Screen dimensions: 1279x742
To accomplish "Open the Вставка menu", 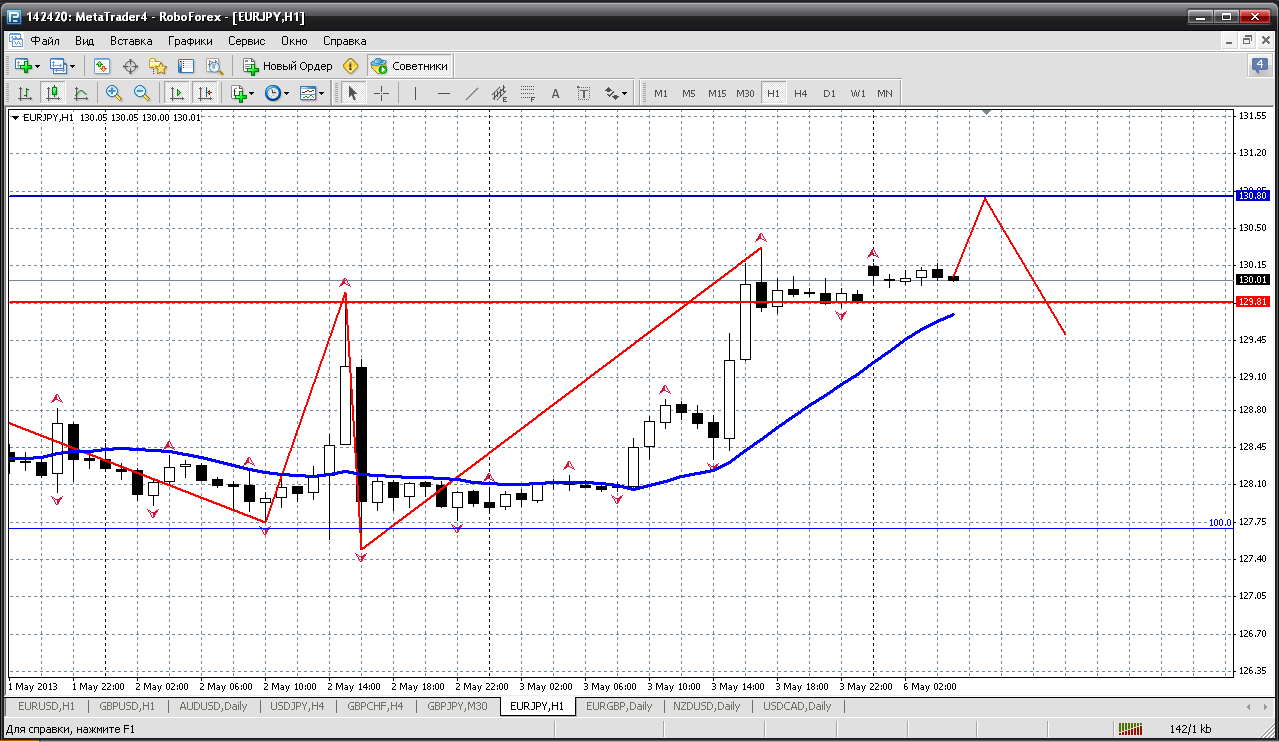I will pos(131,41).
